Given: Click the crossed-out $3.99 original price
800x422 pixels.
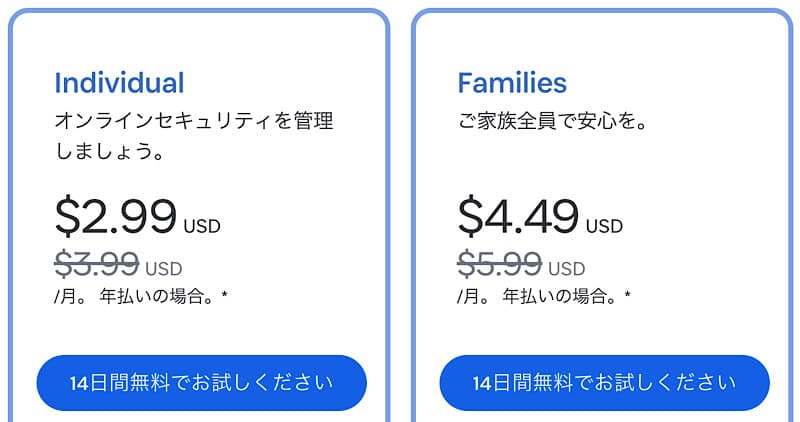Looking at the screenshot, I should click(97, 264).
